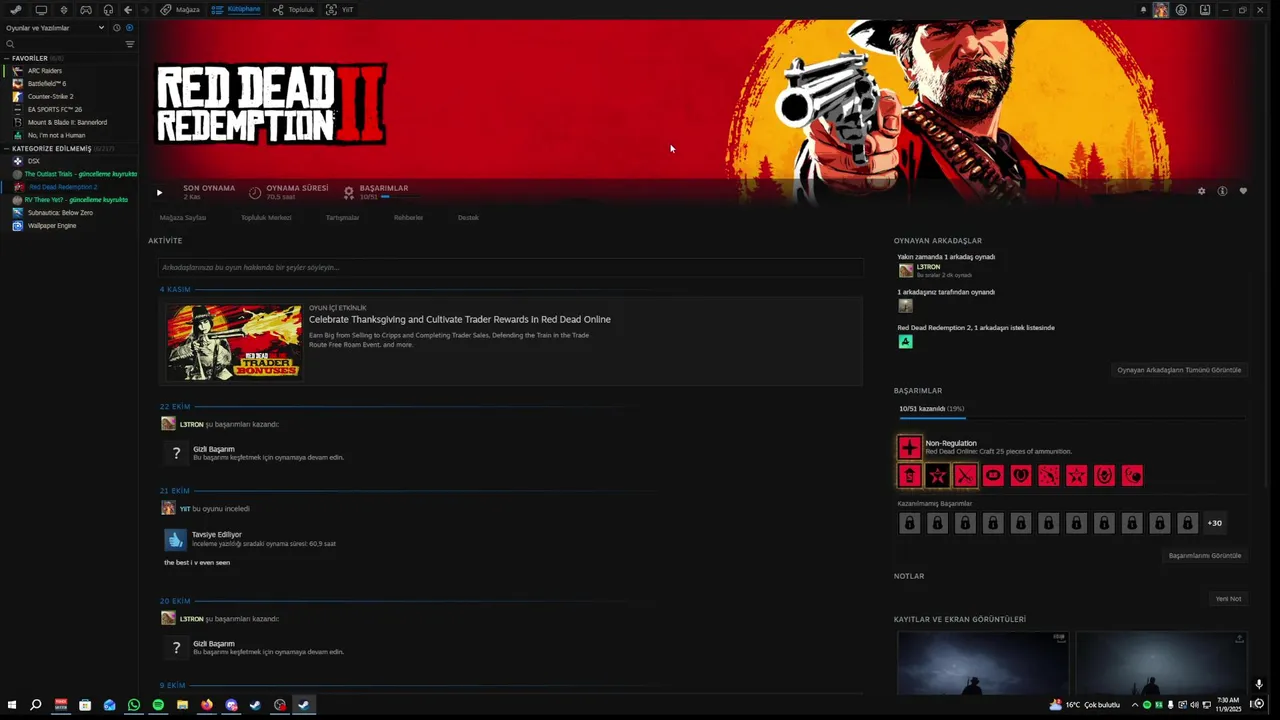The width and height of the screenshot is (1280, 720).
Task: Click the user avatar in top bar
Action: [1161, 10]
